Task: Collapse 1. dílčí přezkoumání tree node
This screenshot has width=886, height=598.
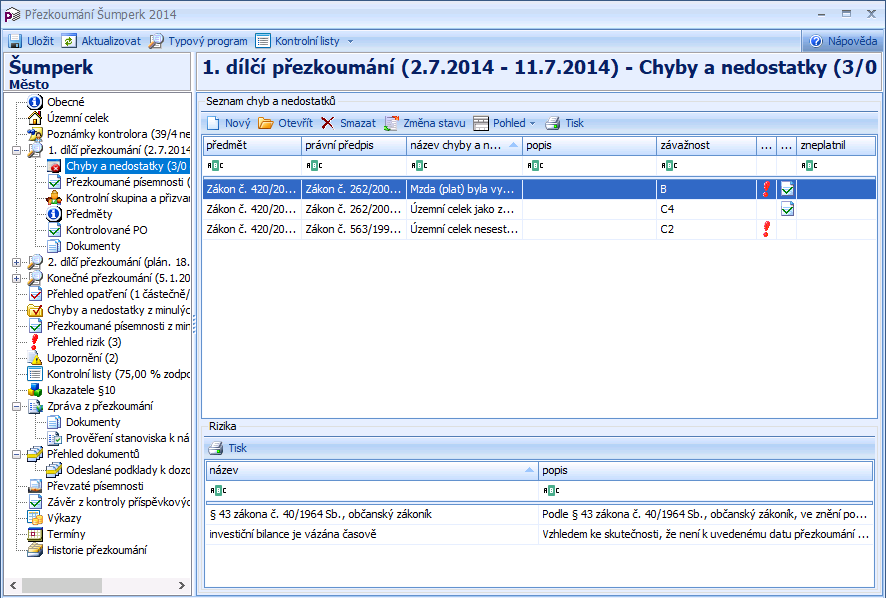Action: click(16, 150)
